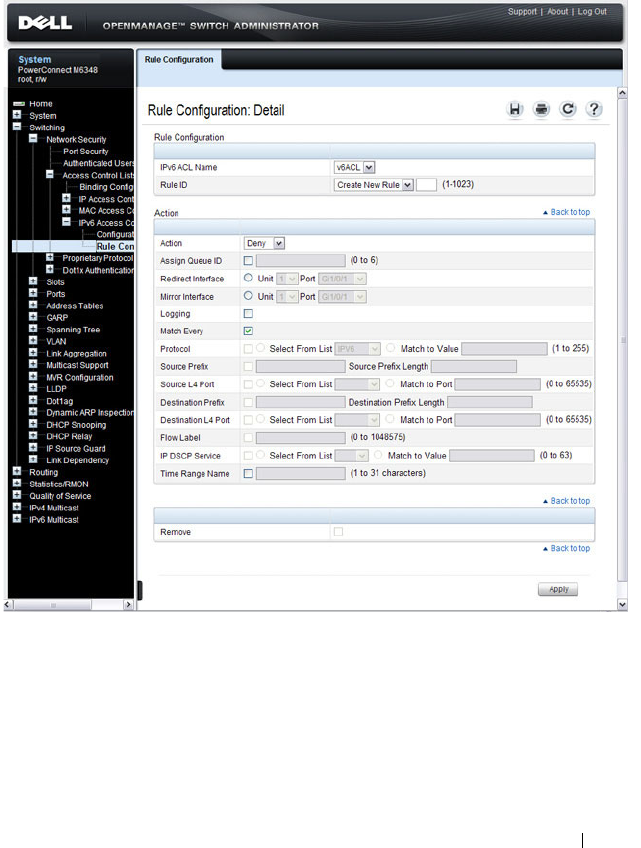Expand the IP Source Guard node
The image size is (641, 848).
pyautogui.click(x=34, y=448)
